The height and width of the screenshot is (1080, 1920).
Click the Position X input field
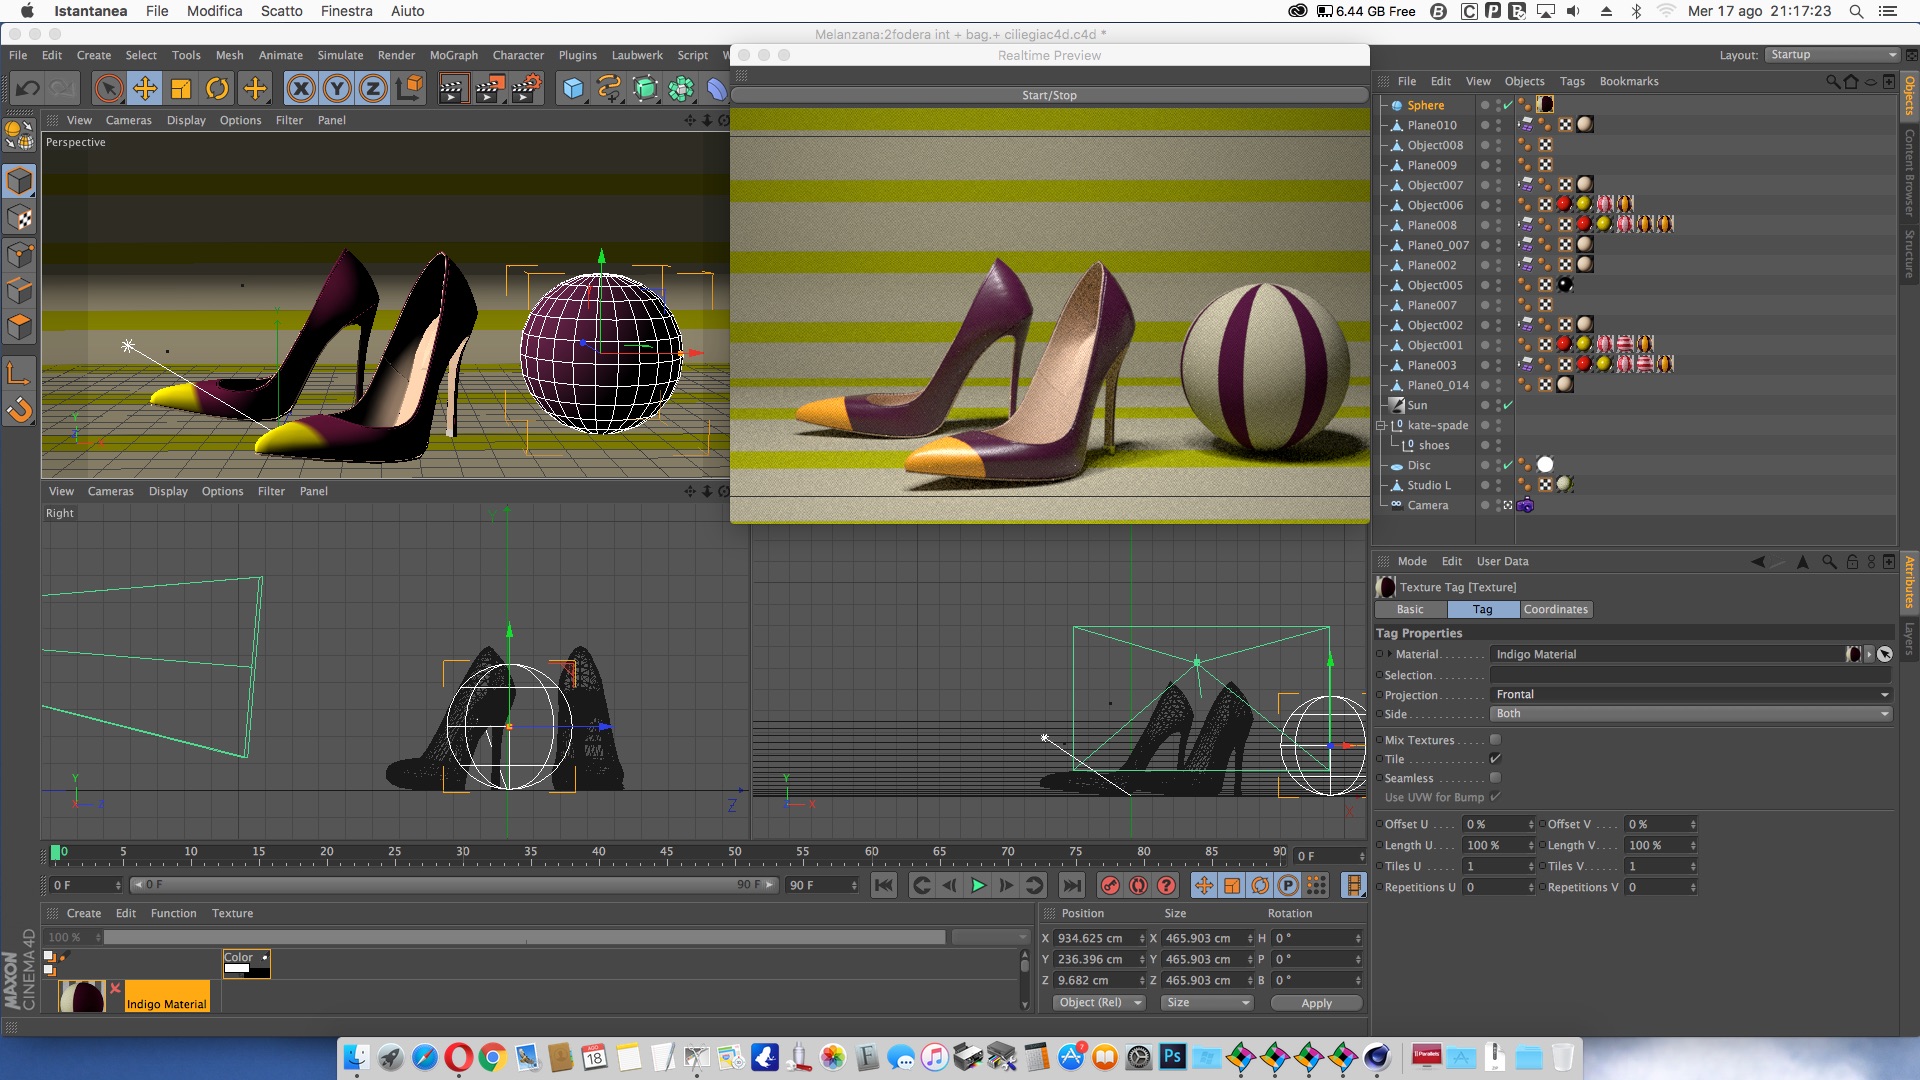pyautogui.click(x=1098, y=938)
